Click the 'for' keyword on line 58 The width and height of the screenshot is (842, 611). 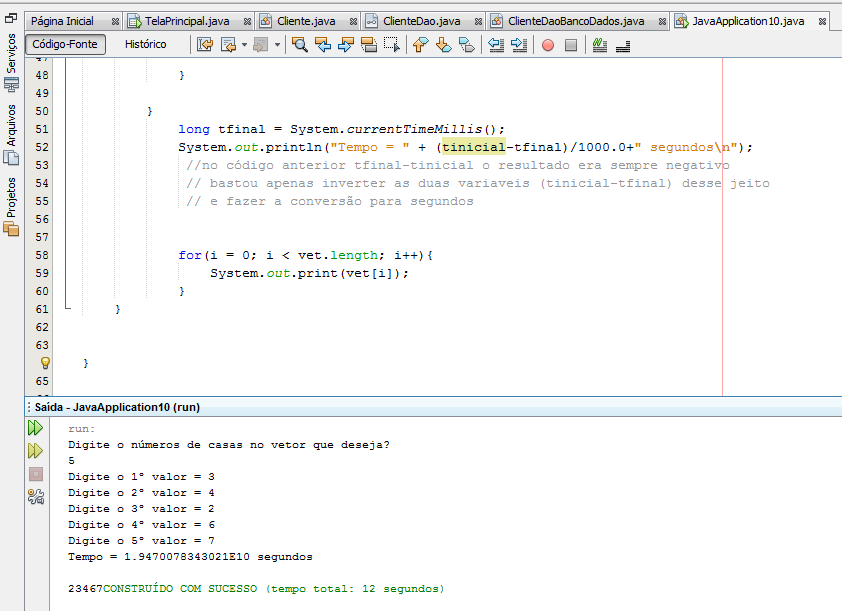190,255
